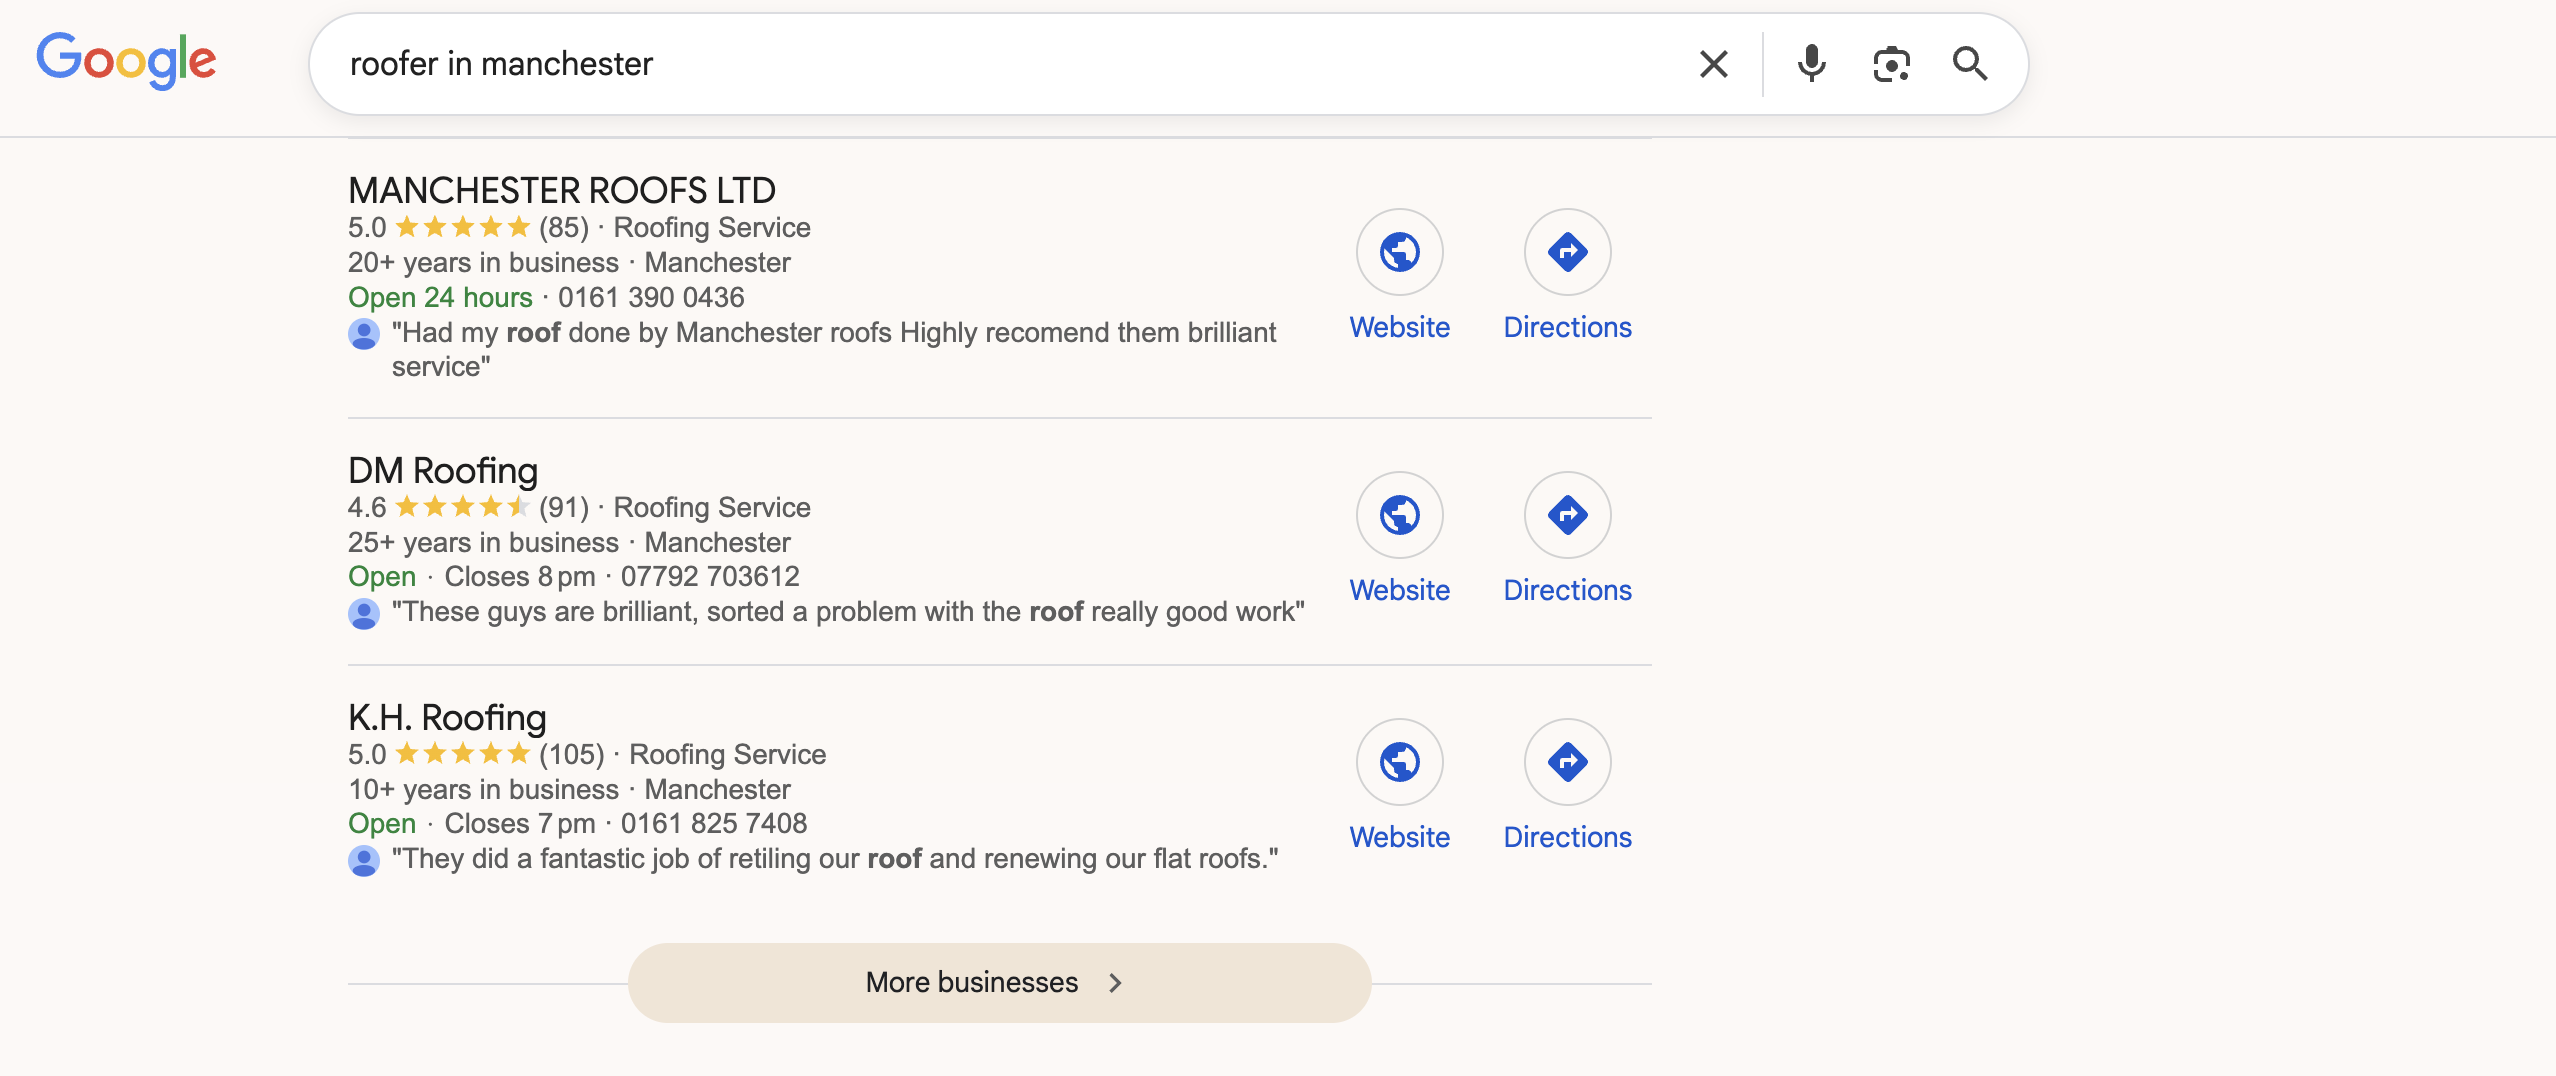The width and height of the screenshot is (2556, 1076).
Task: Click reviewer avatar beside K.H. Roofing review
Action: pyautogui.click(x=364, y=860)
